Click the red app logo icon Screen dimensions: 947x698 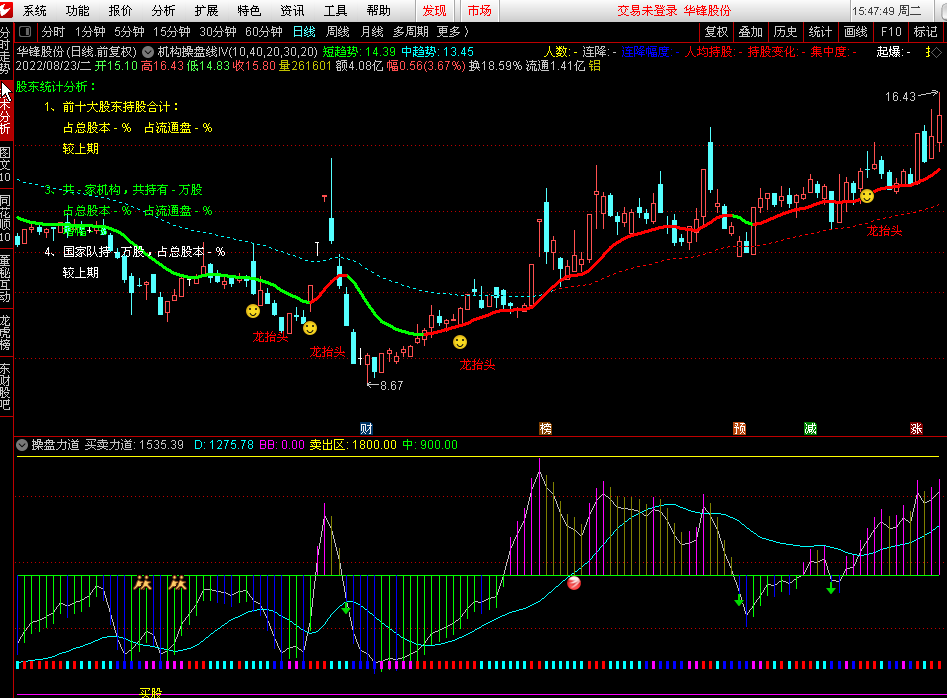(x=9, y=11)
